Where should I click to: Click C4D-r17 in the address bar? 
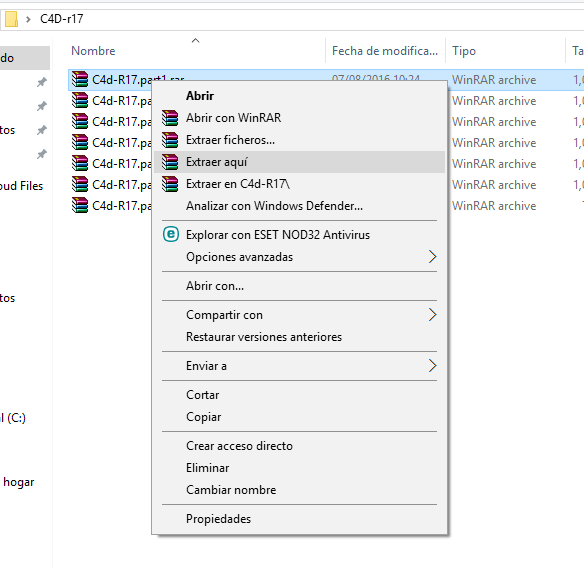click(x=62, y=19)
